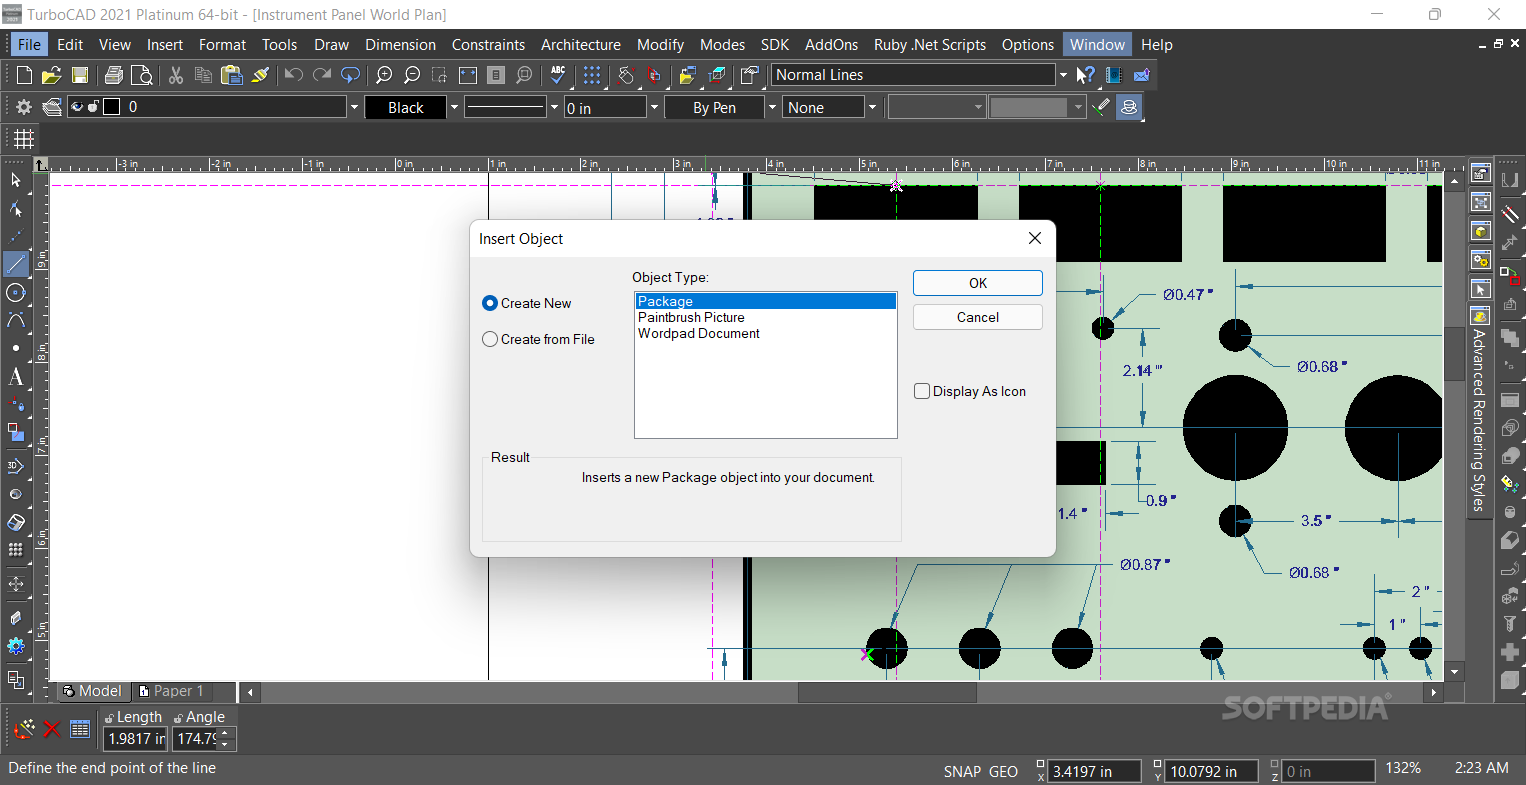This screenshot has height=785, width=1526.
Task: Open the None brush pattern dropdown
Action: tap(872, 107)
